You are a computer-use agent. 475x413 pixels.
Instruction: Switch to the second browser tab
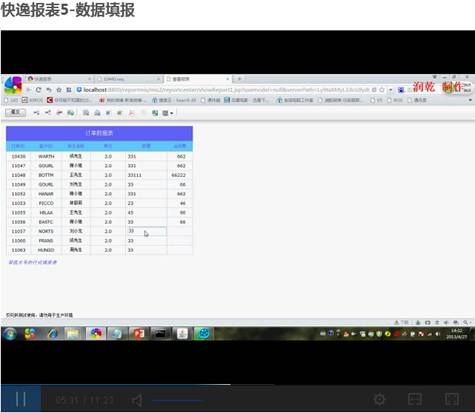(x=128, y=79)
